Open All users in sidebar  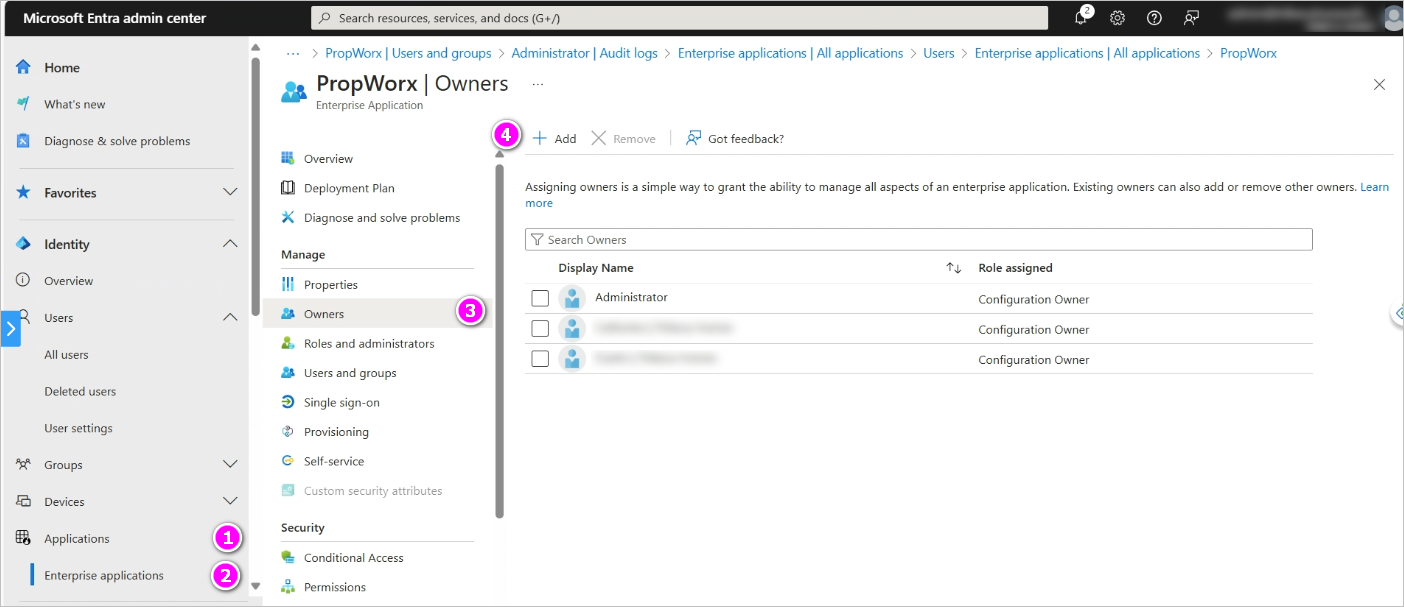66,355
